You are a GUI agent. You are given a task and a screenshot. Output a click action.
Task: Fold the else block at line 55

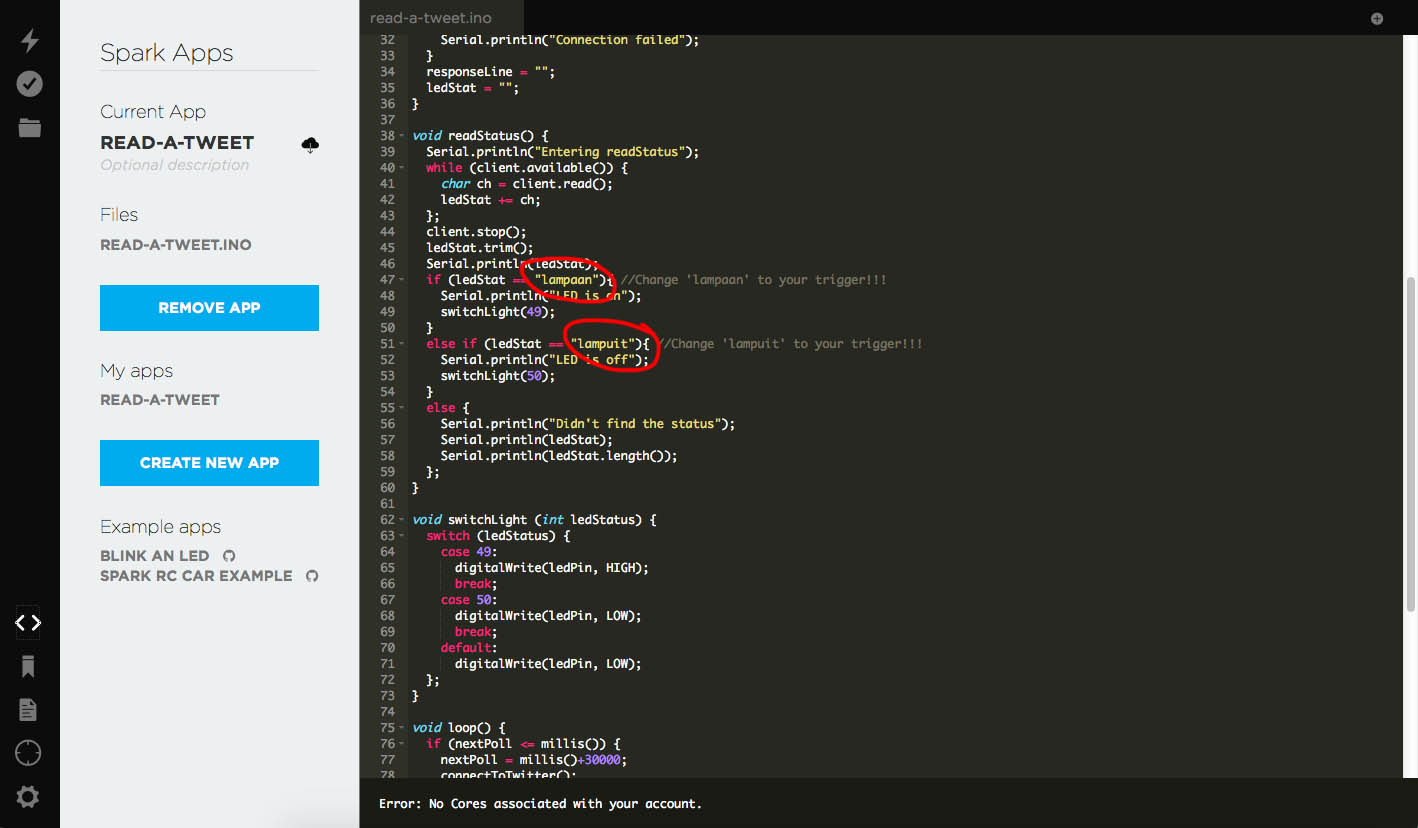click(403, 407)
